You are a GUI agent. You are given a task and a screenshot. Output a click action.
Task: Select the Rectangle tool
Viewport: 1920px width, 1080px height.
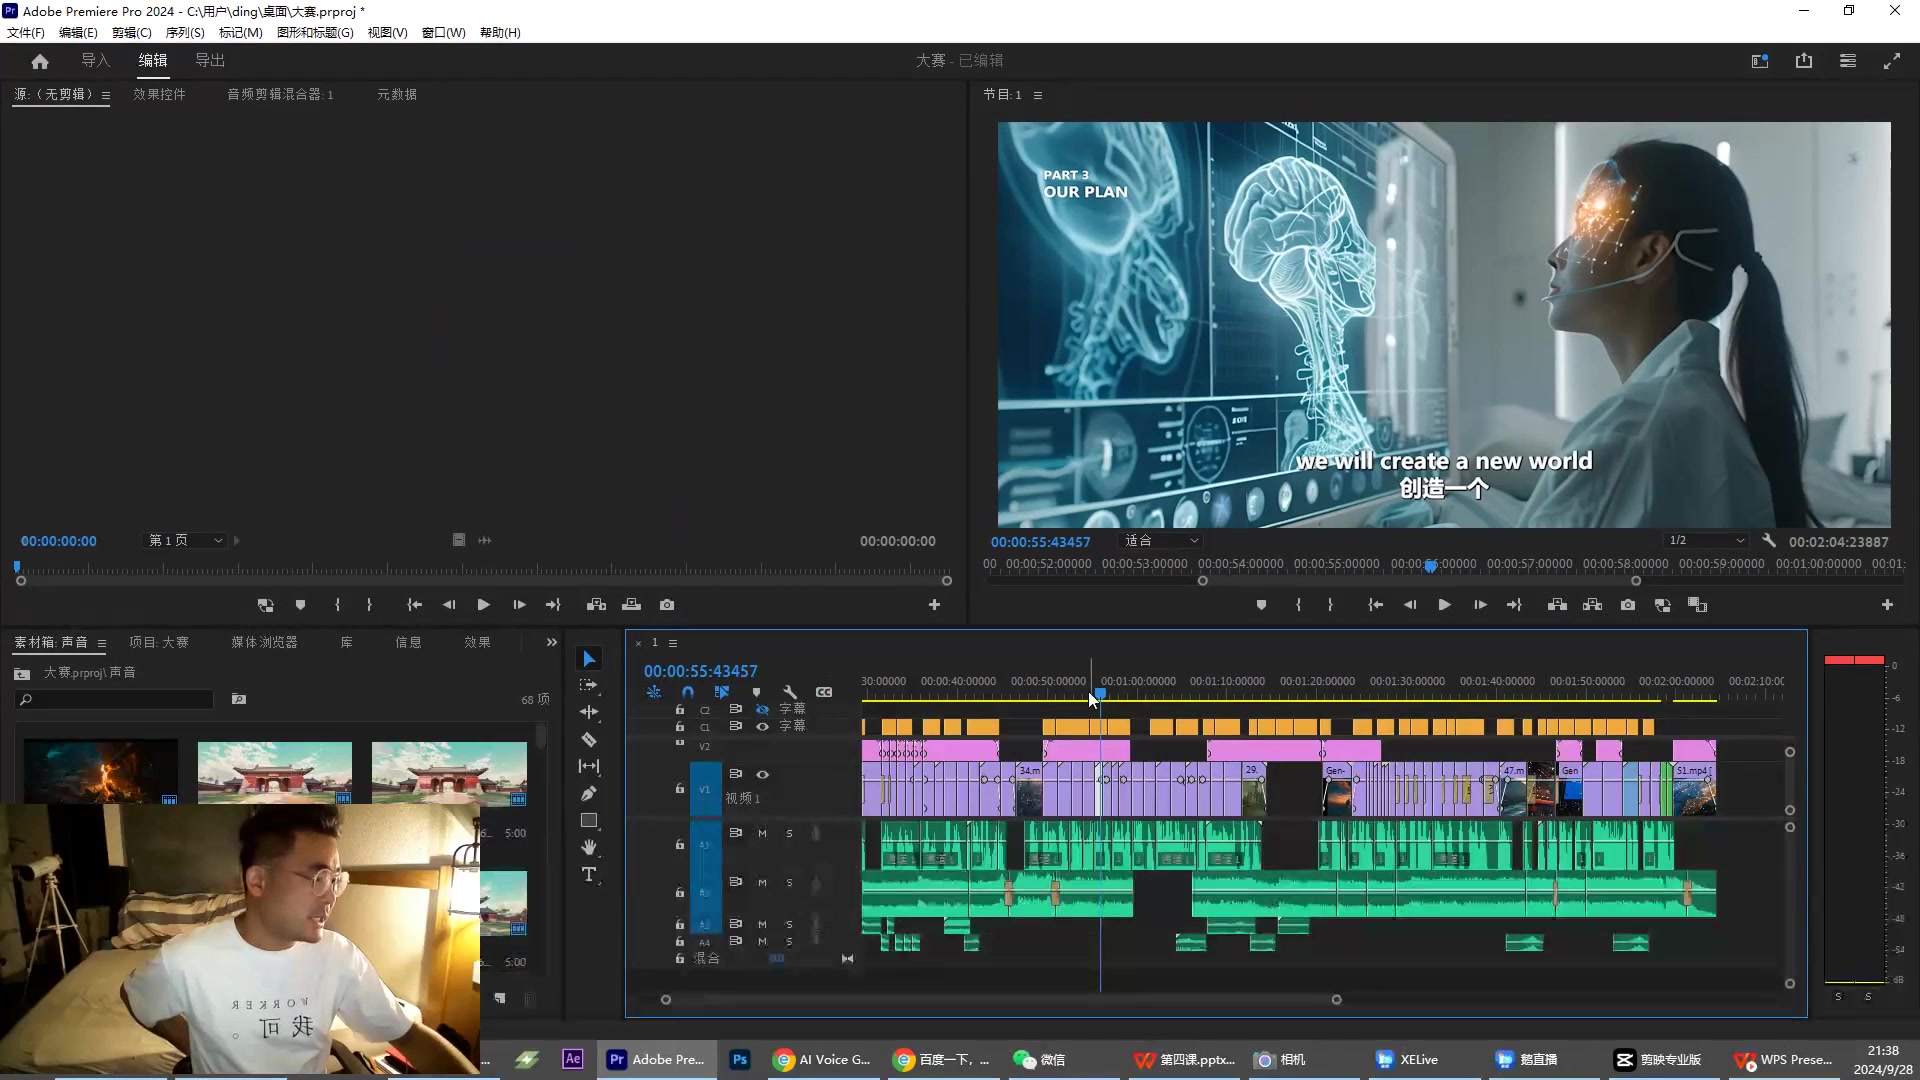589,820
